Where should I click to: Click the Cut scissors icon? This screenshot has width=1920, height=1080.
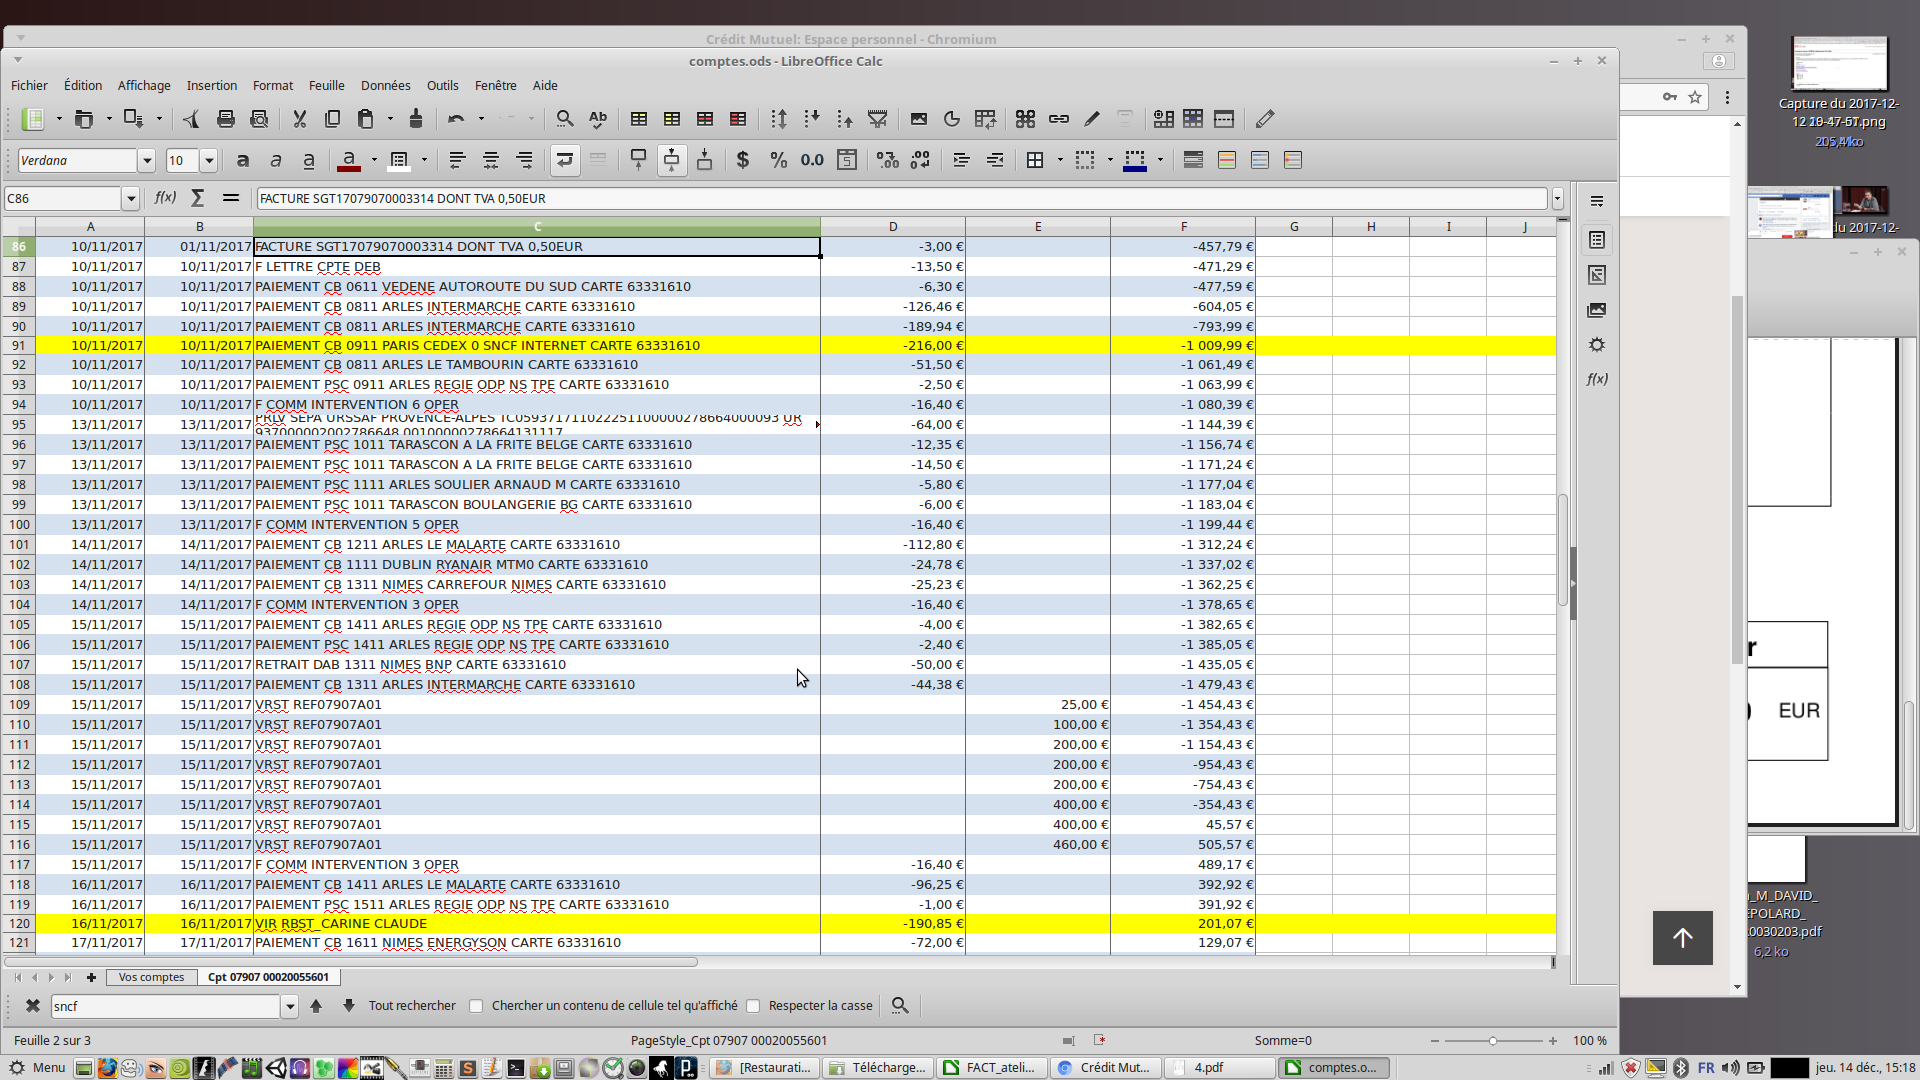(x=299, y=119)
